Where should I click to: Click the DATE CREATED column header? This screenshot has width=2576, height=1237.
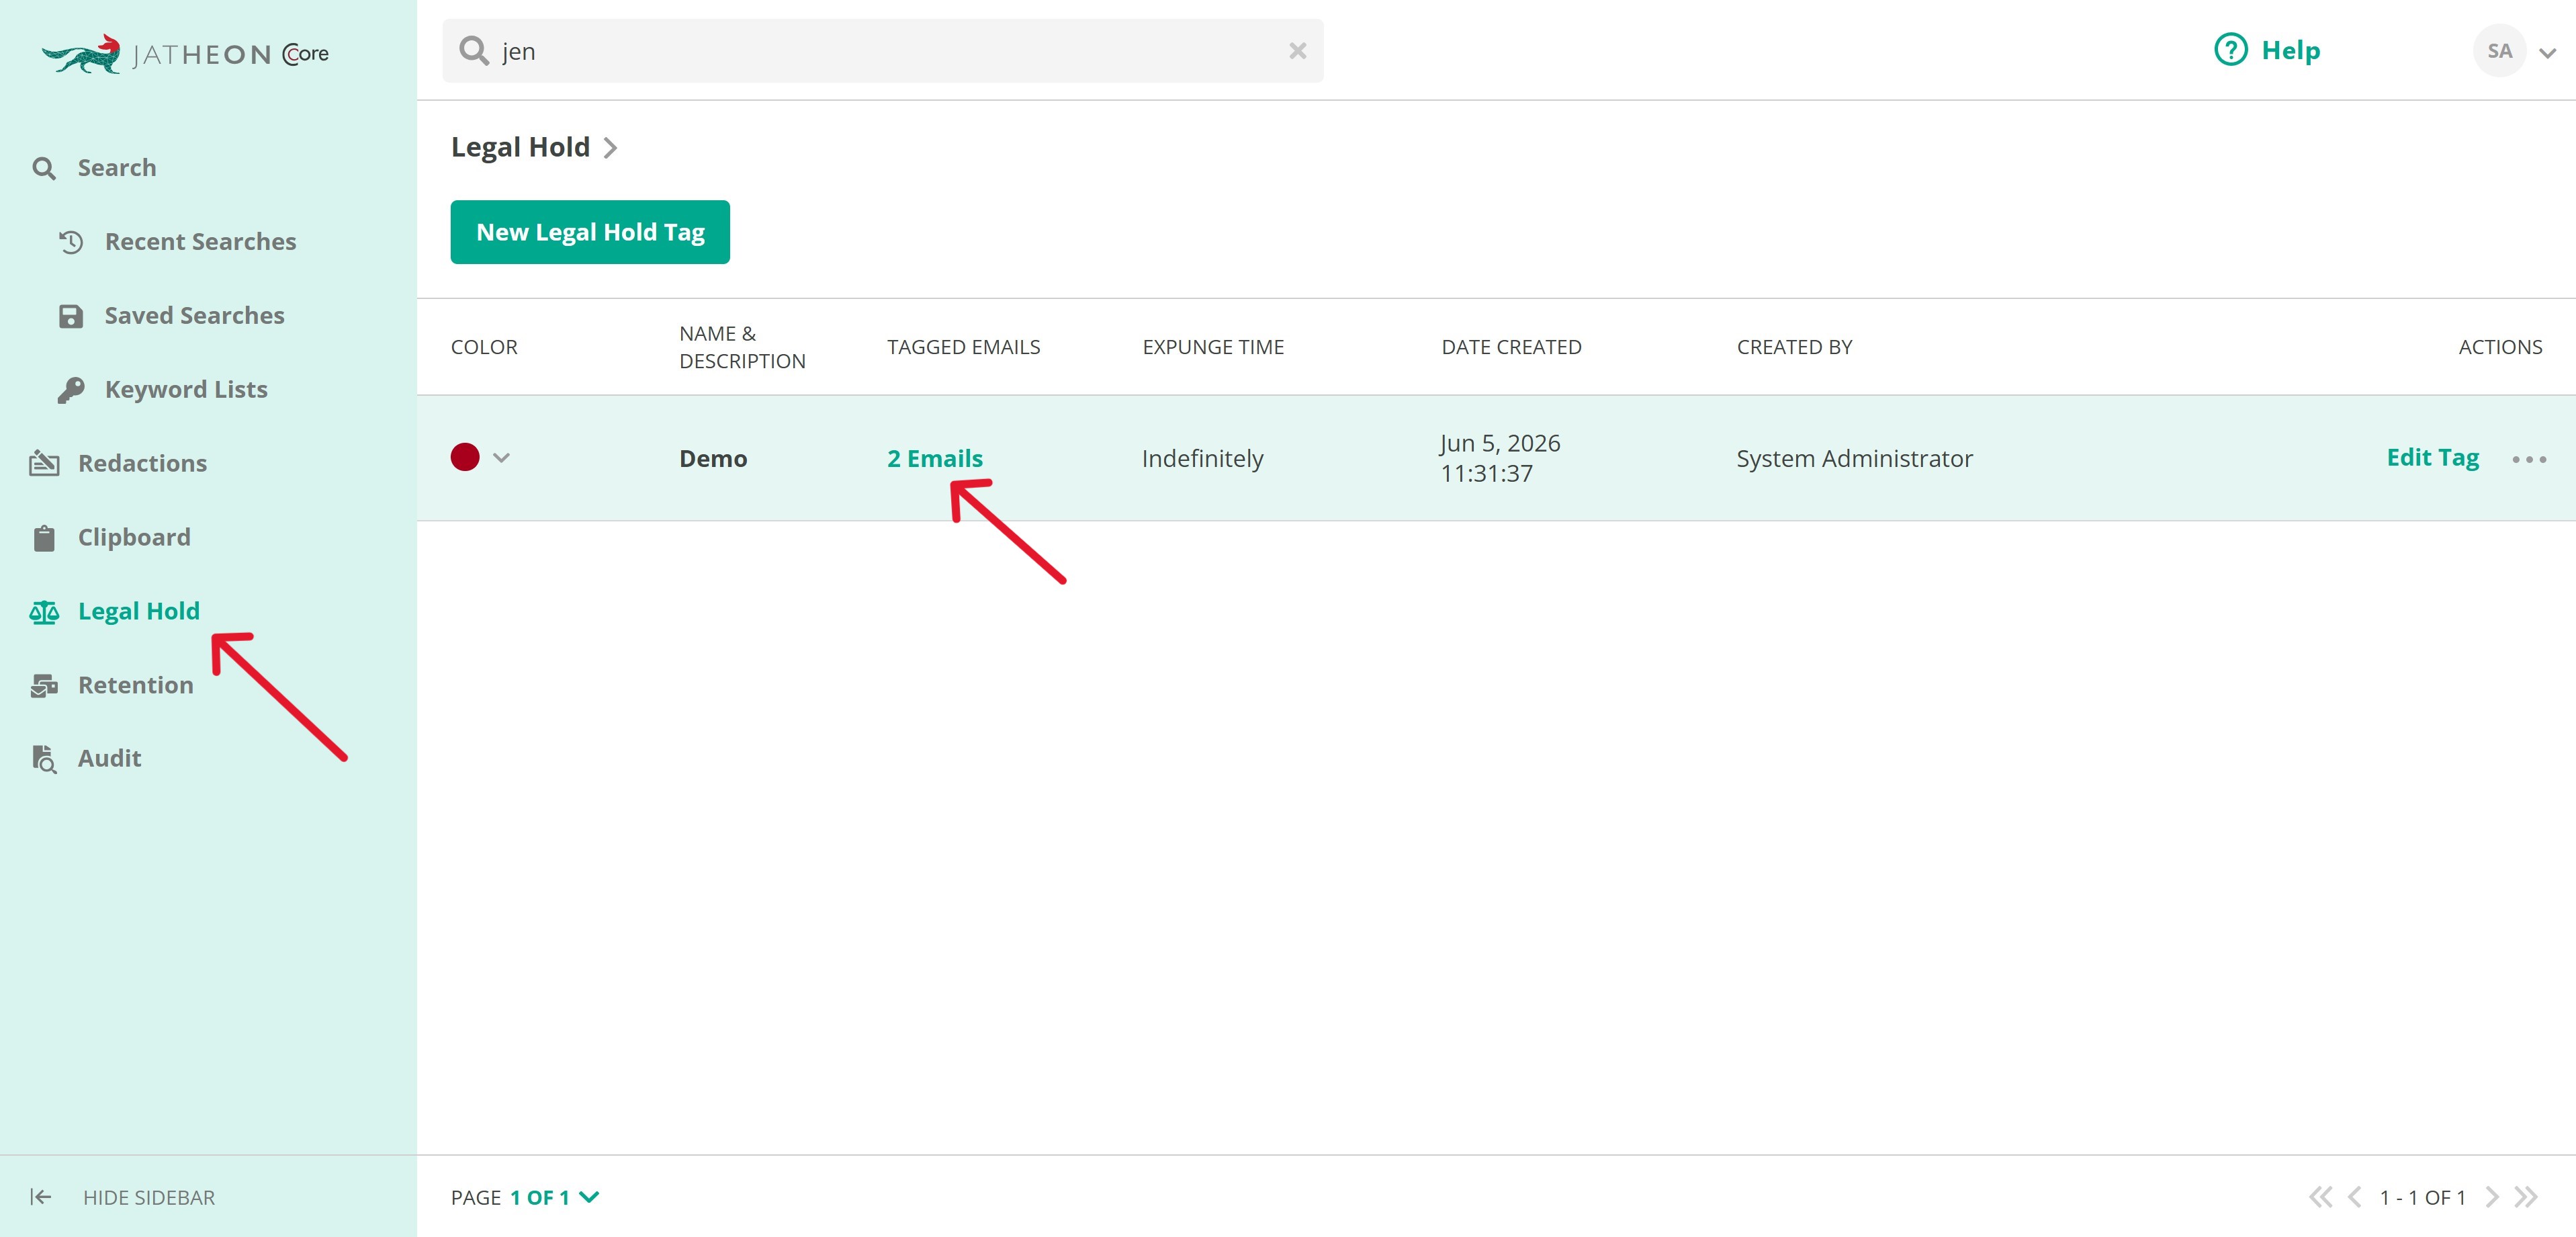click(x=1511, y=347)
